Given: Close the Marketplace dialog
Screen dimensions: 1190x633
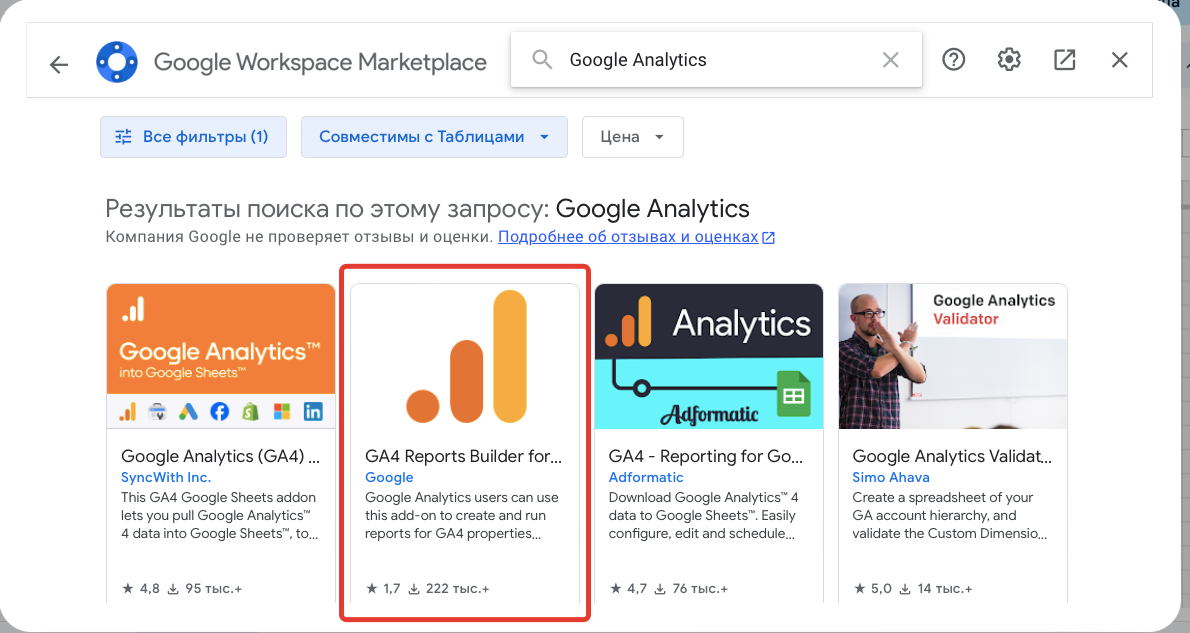Looking at the screenshot, I should pos(1119,60).
